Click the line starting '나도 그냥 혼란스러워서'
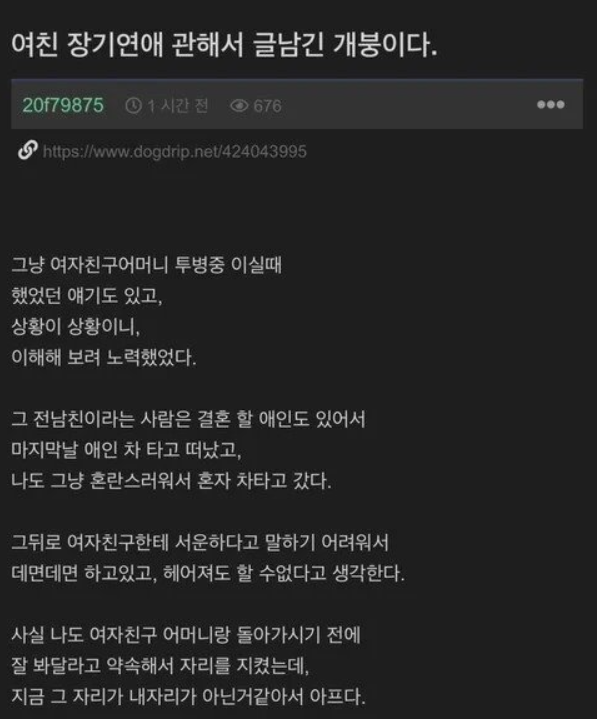Viewport: 601px width, 719px height. pyautogui.click(x=171, y=481)
